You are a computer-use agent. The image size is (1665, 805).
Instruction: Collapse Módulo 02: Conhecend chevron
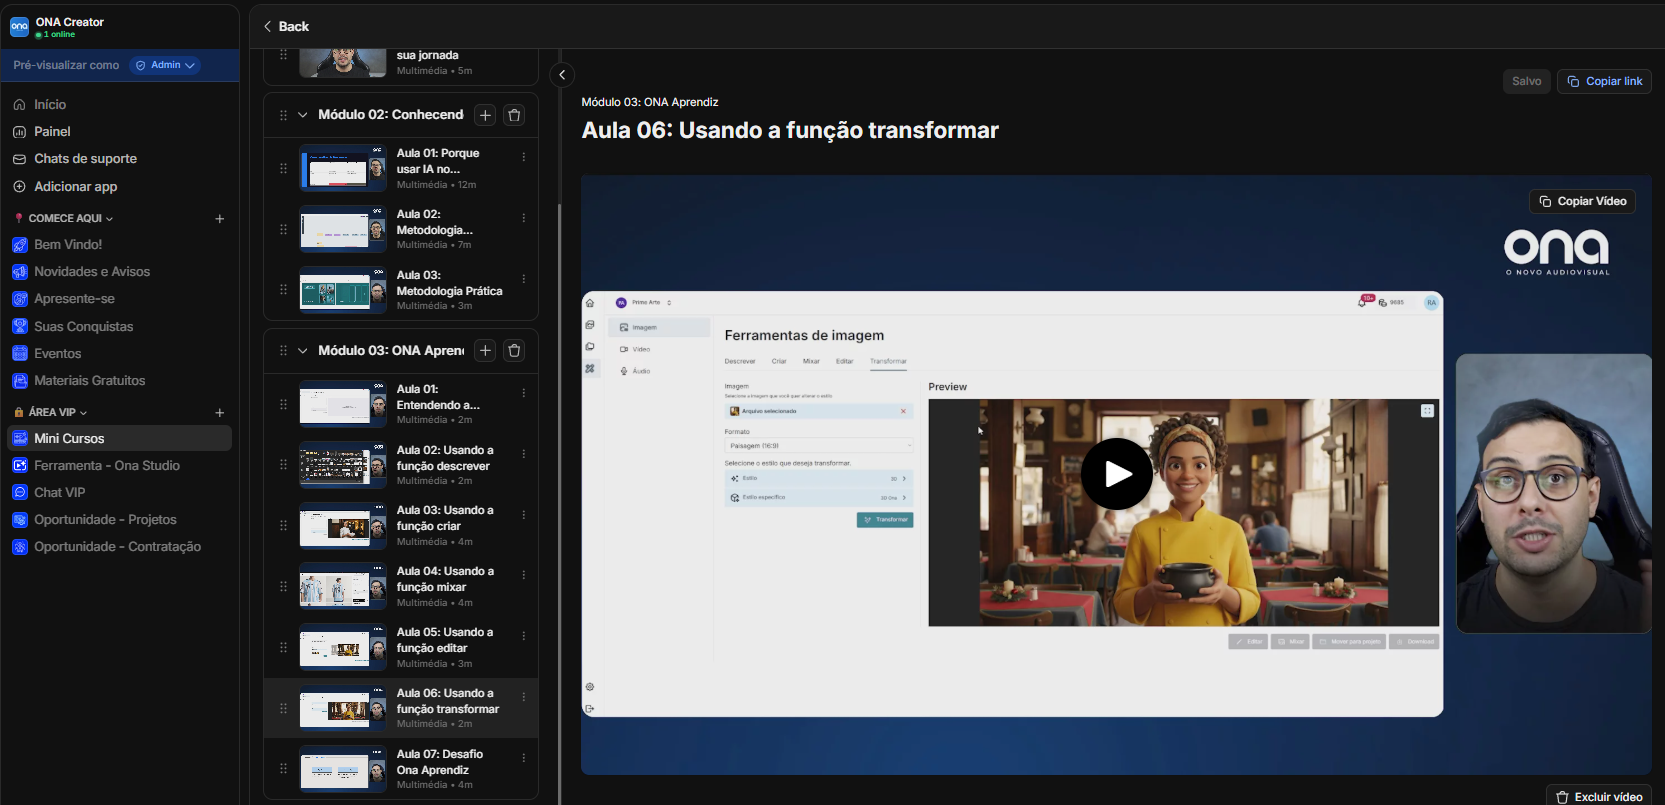point(303,115)
